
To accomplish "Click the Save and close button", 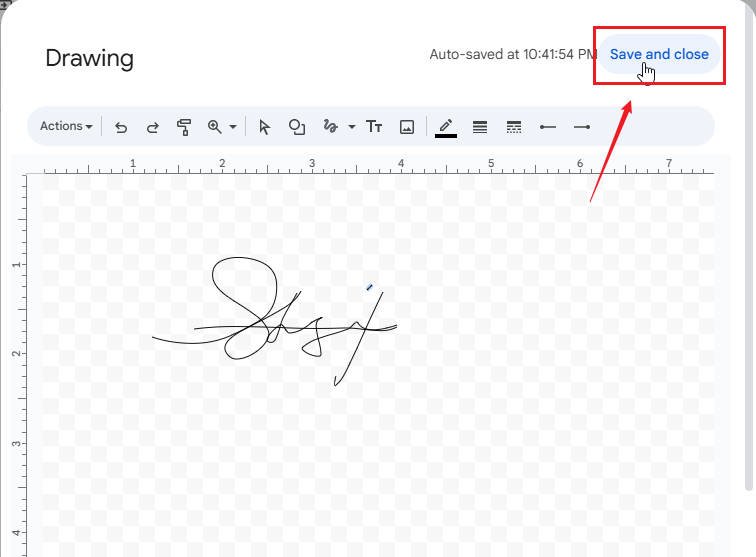I will (659, 54).
